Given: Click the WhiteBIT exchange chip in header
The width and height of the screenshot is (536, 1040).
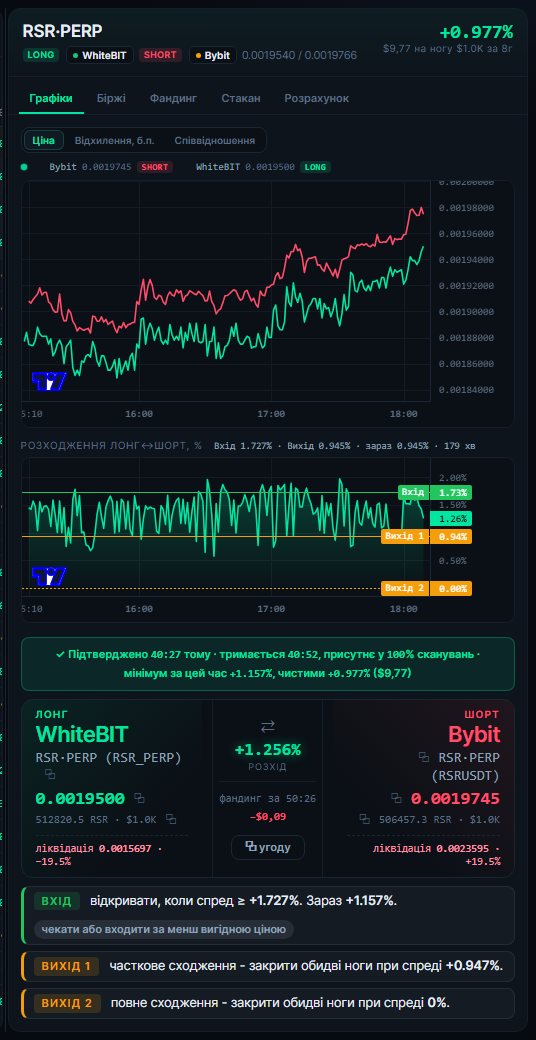Looking at the screenshot, I should point(102,55).
